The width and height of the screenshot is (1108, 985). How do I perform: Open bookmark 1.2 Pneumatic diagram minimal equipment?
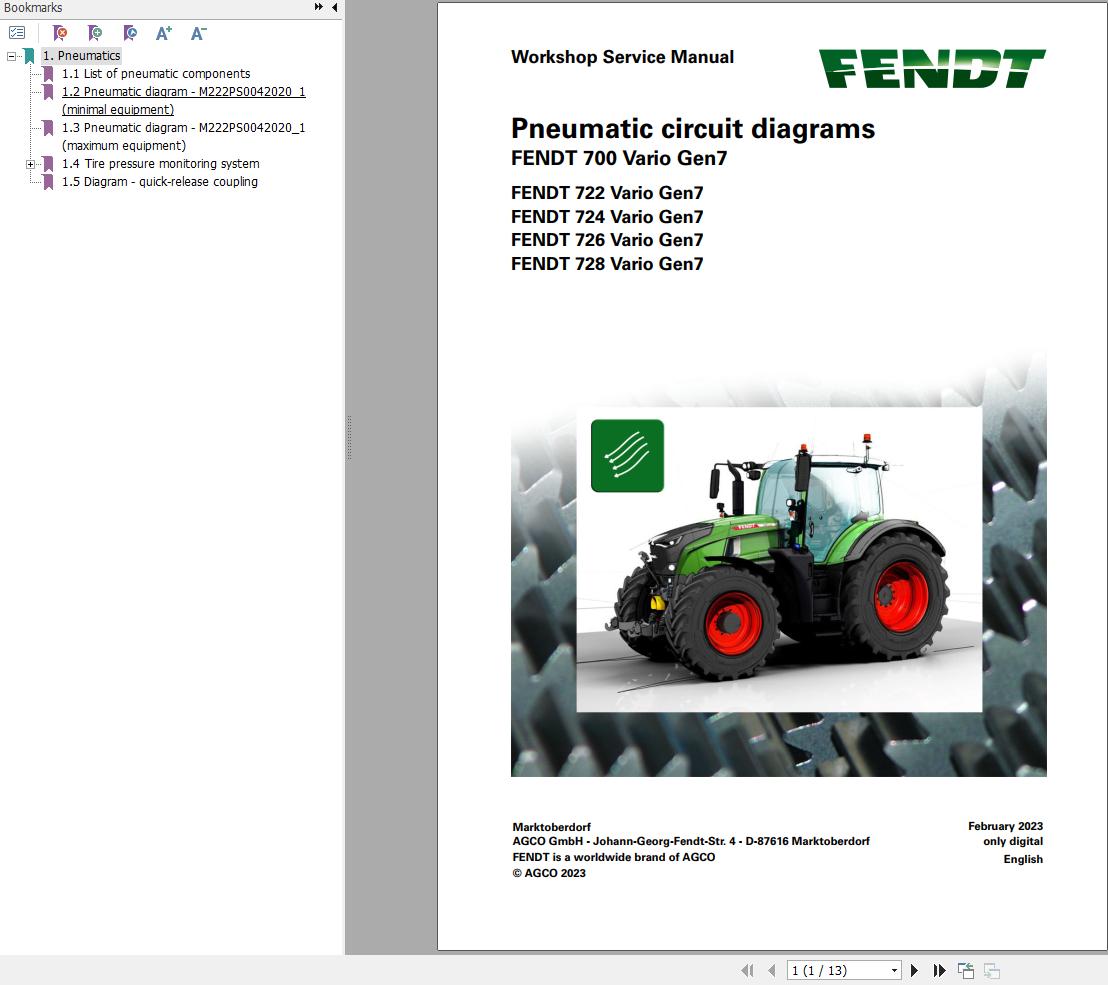(x=183, y=100)
